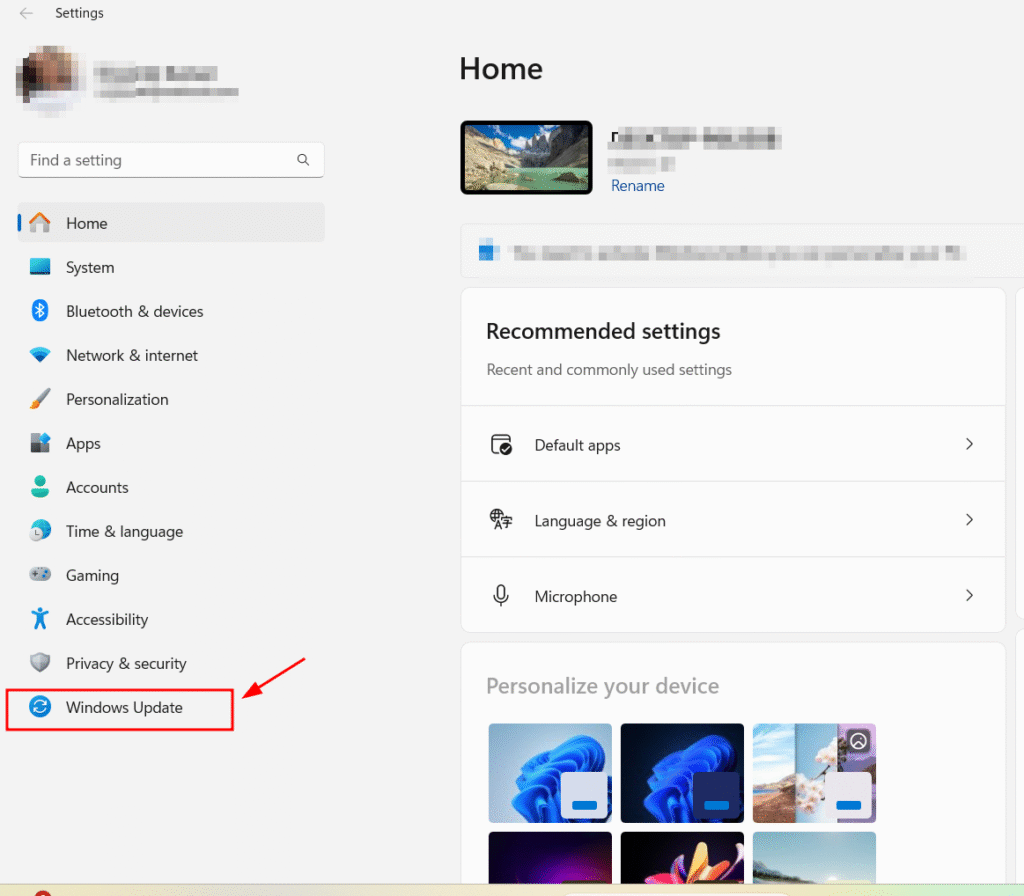
Task: Click the Network Wi-Fi icon
Action: click(40, 355)
